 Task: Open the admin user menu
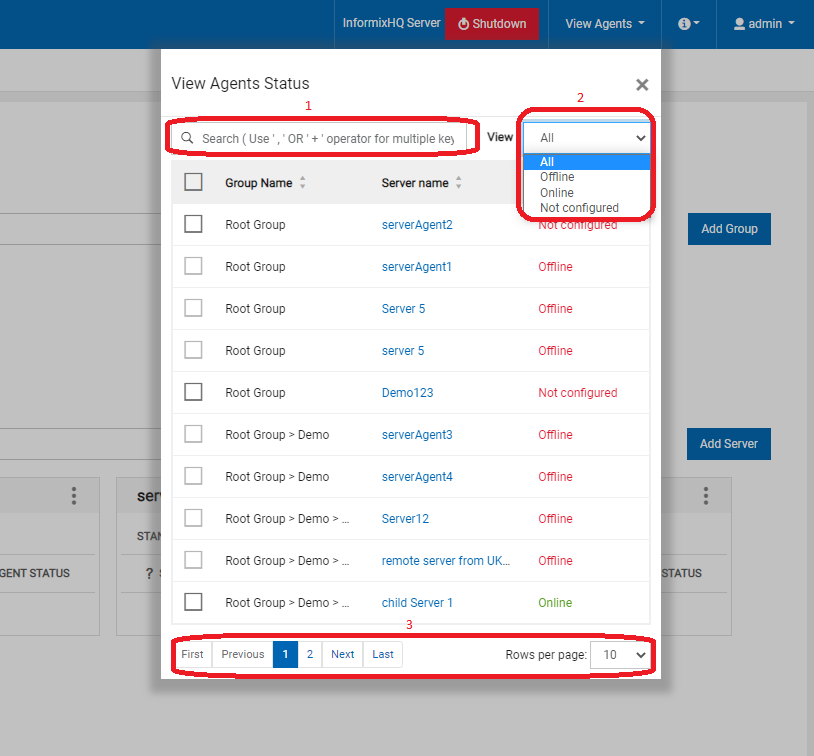764,24
